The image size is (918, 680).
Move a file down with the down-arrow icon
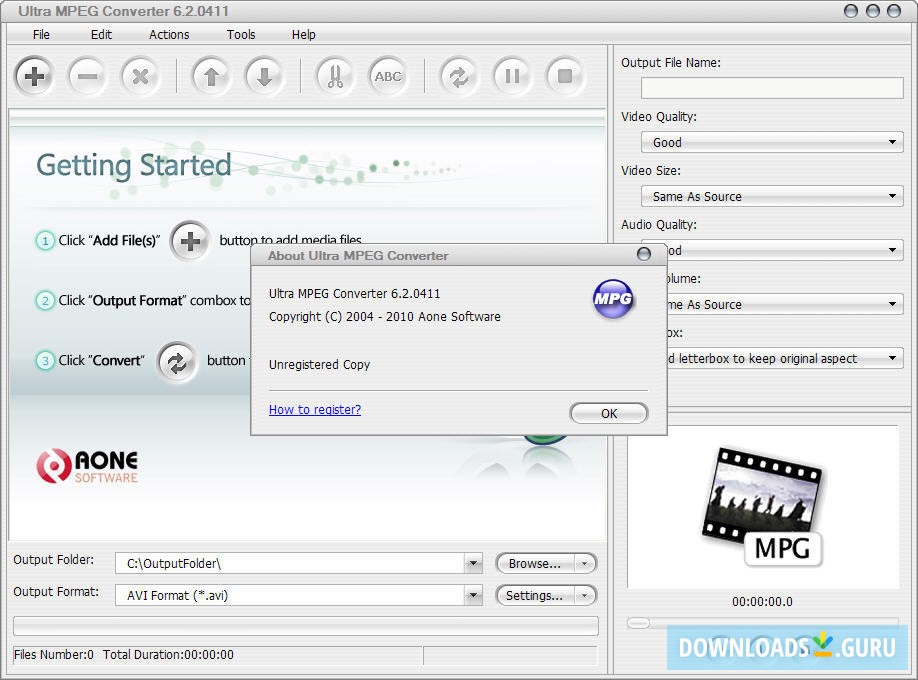coord(264,76)
